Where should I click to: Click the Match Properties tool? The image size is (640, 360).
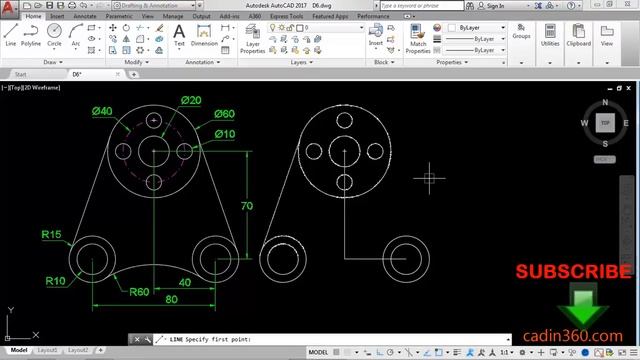click(x=418, y=39)
